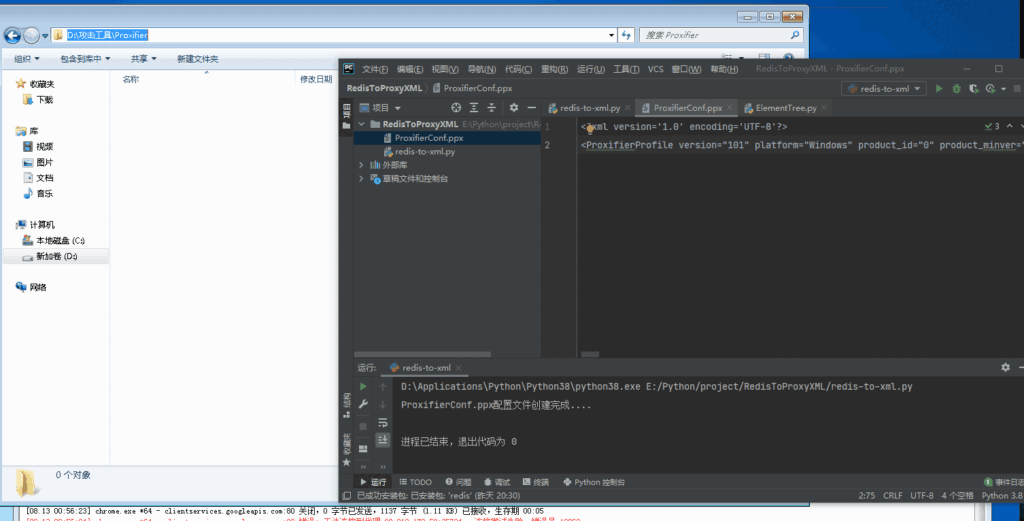
Task: Switch to the ElementTree.py editor tab
Action: tap(786, 108)
